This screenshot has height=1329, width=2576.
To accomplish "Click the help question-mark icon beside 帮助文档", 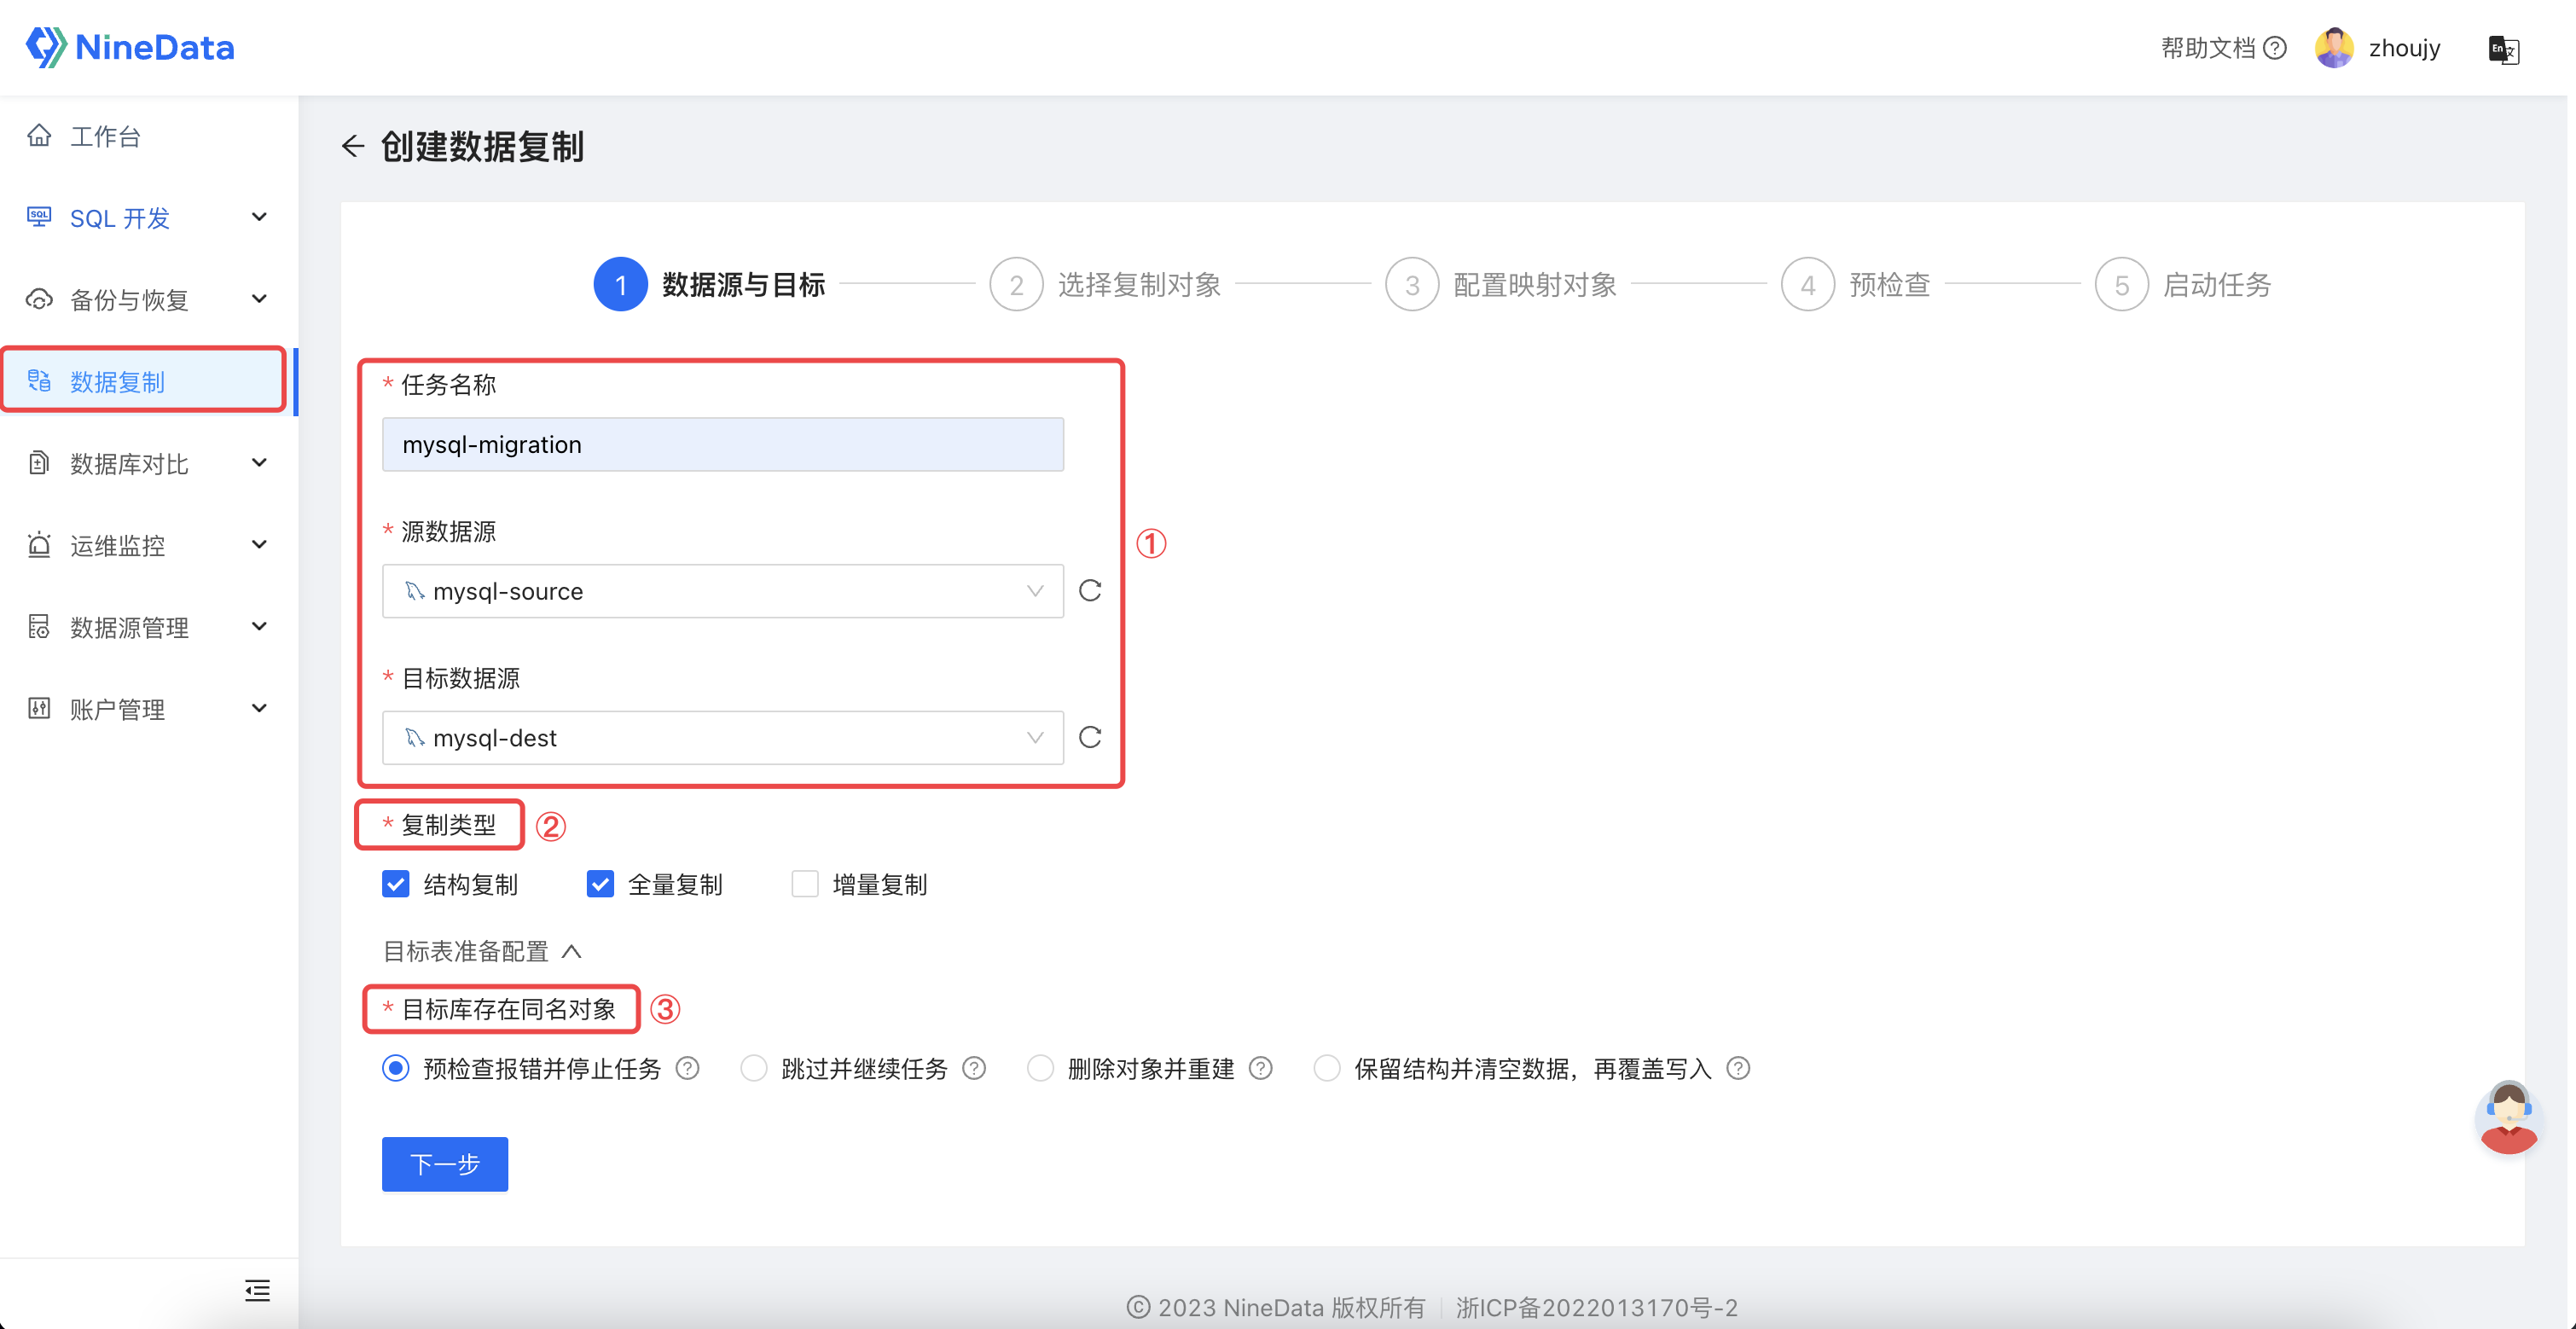I will [x=2275, y=48].
